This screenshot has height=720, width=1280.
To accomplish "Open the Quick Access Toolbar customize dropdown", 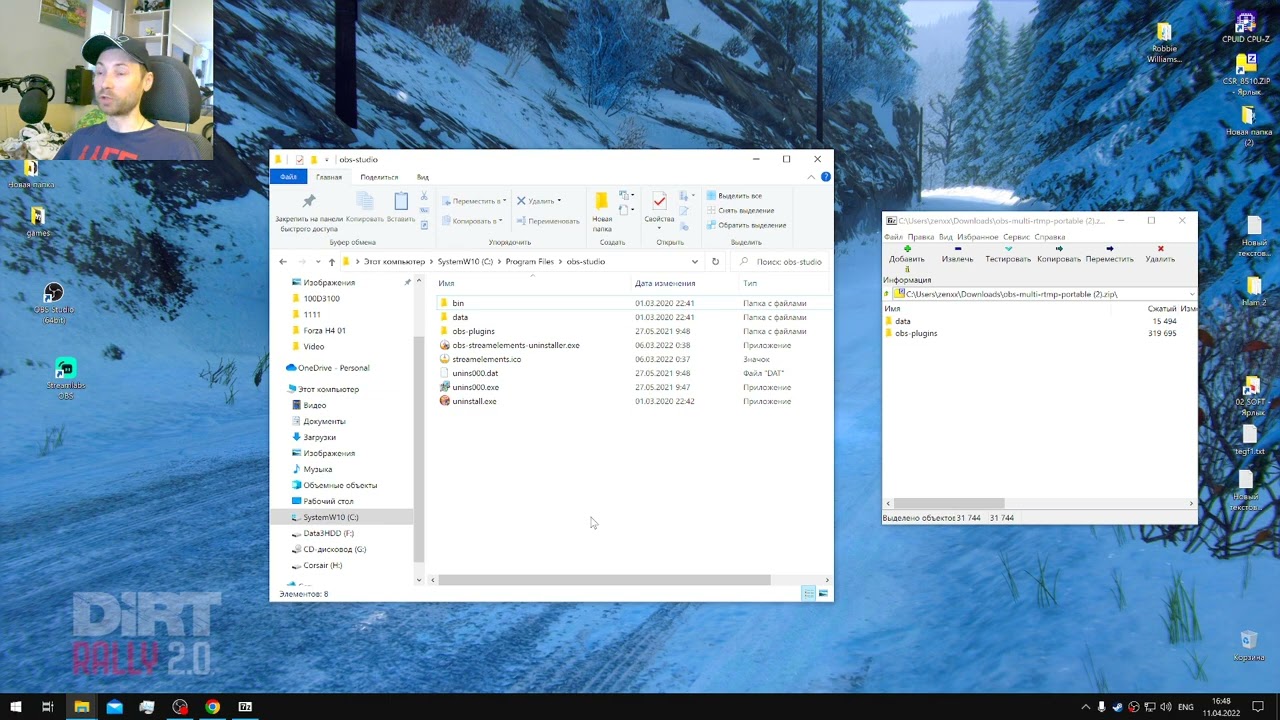I will [x=326, y=160].
